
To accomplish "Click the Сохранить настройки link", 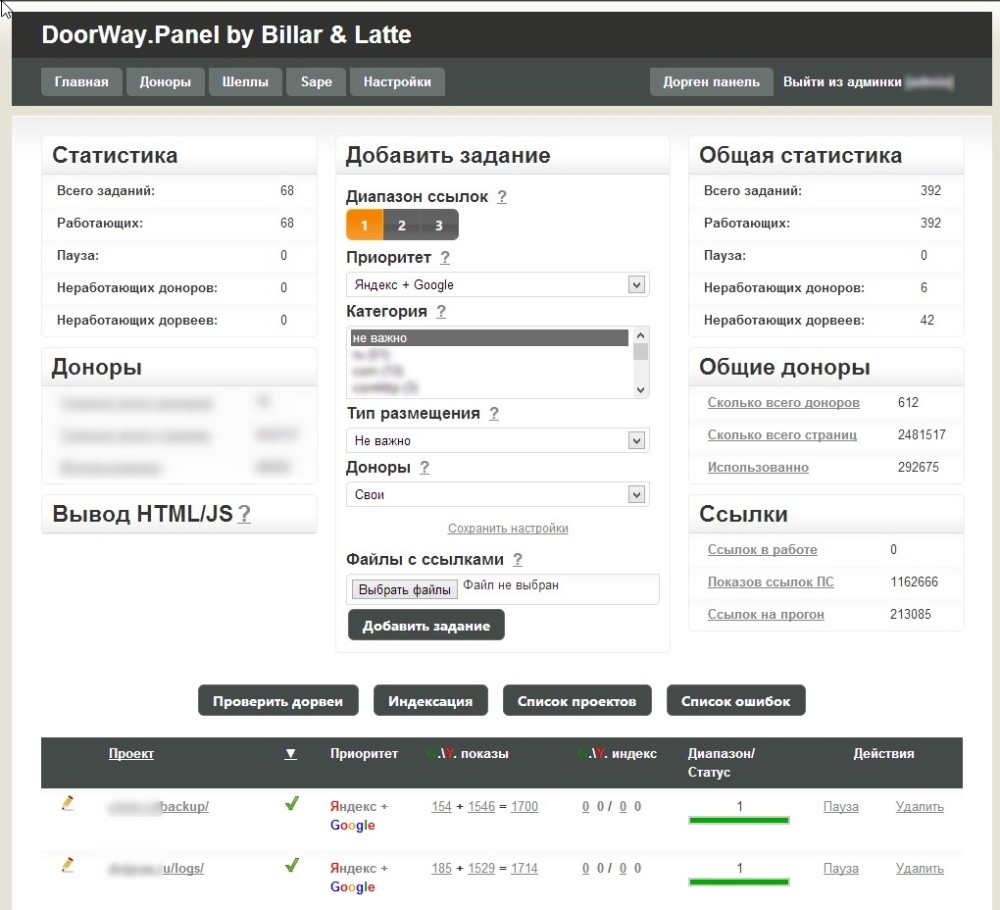I will [508, 528].
